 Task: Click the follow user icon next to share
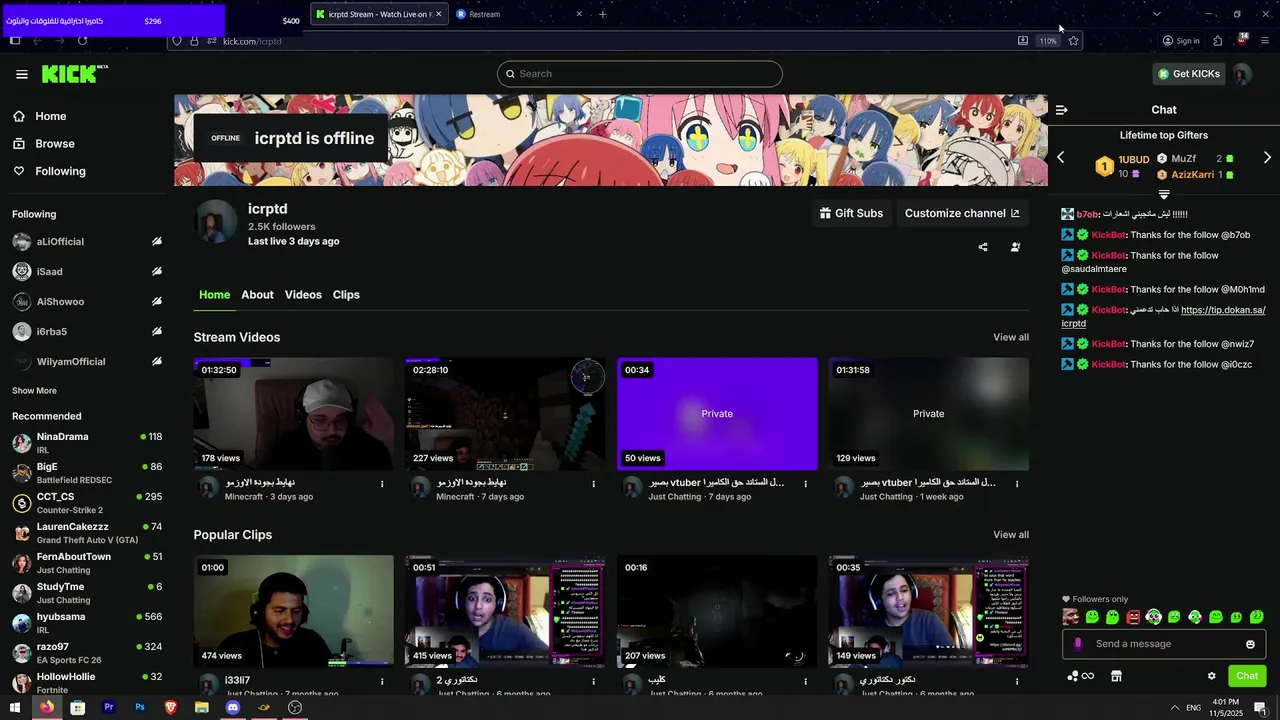pos(1015,247)
